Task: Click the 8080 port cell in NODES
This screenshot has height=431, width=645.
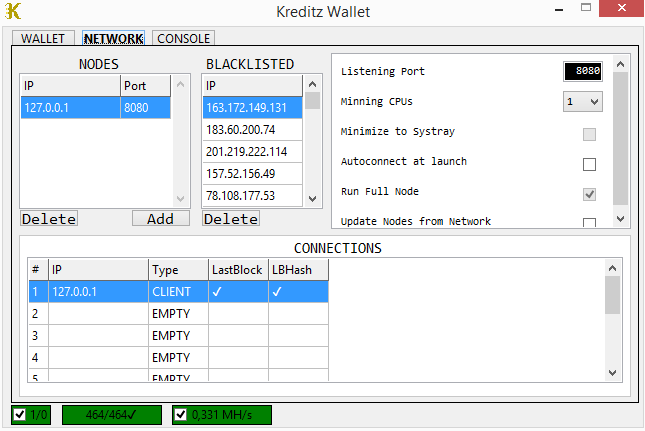Action: point(146,108)
